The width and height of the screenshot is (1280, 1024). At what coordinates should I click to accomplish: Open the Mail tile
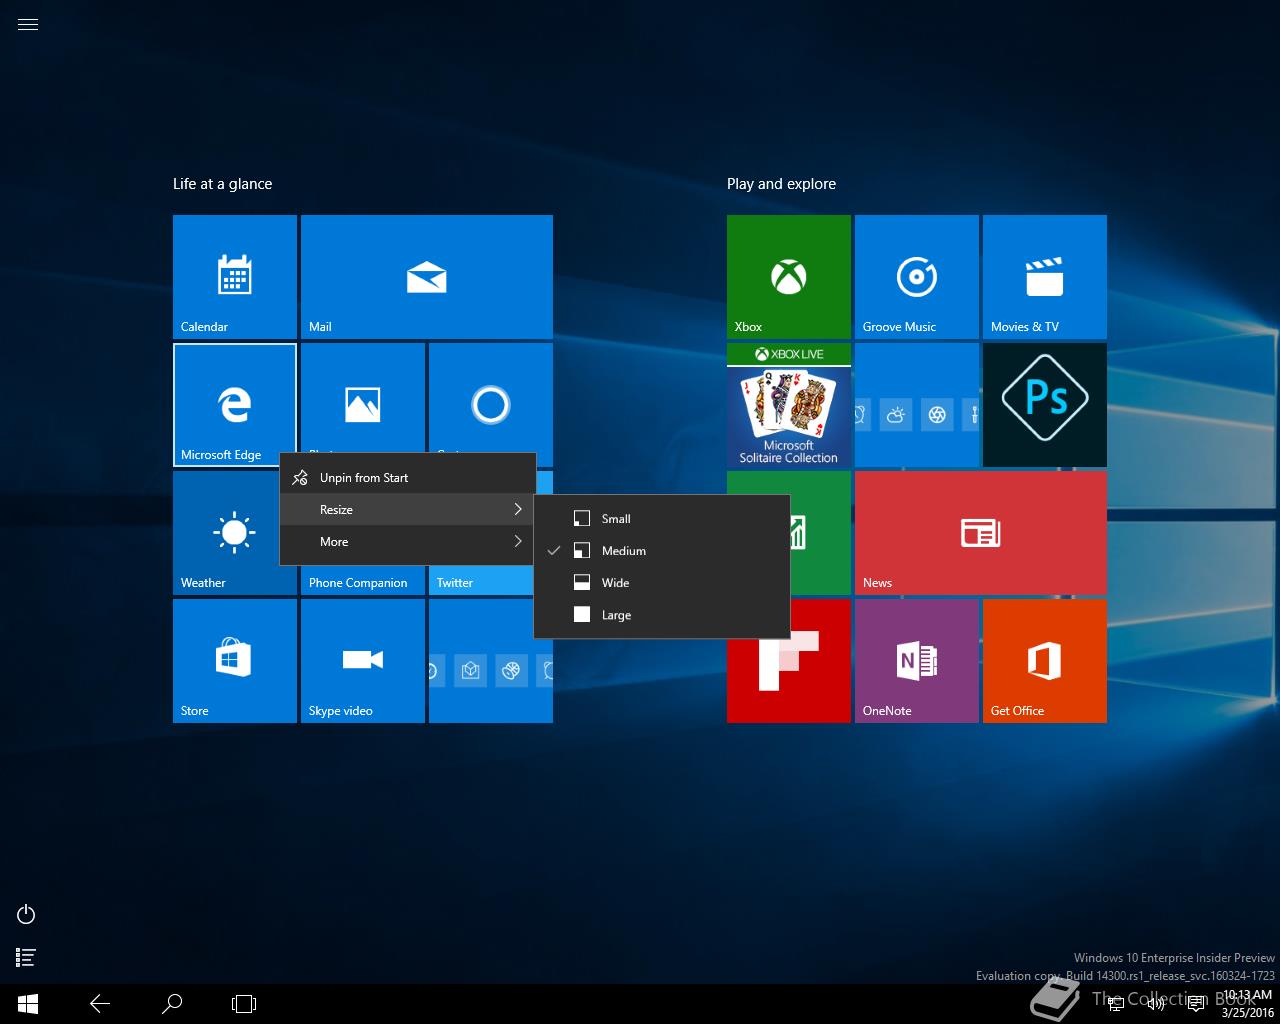(x=427, y=277)
